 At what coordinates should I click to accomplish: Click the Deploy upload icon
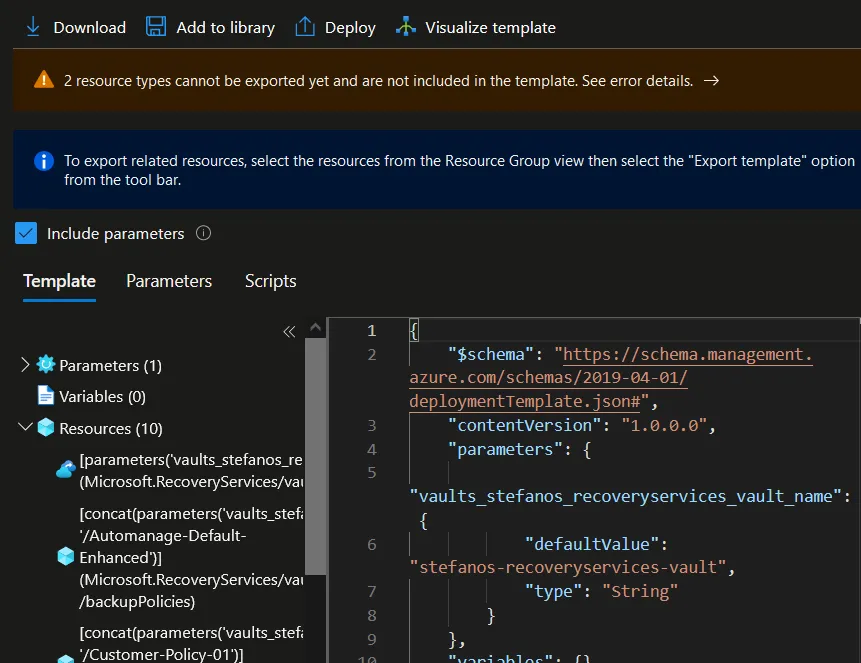coord(305,26)
